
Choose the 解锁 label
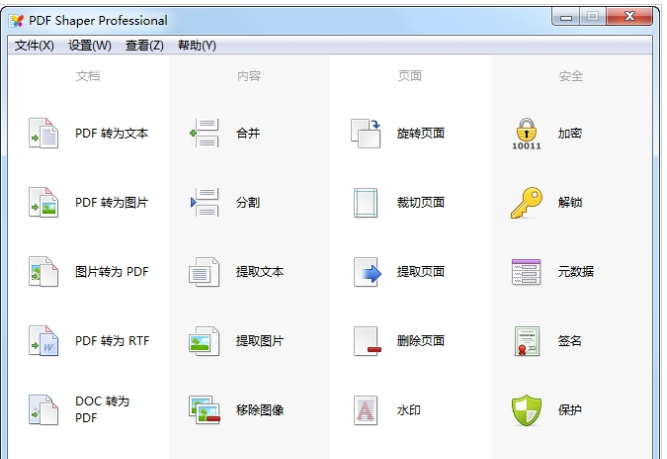click(x=570, y=202)
